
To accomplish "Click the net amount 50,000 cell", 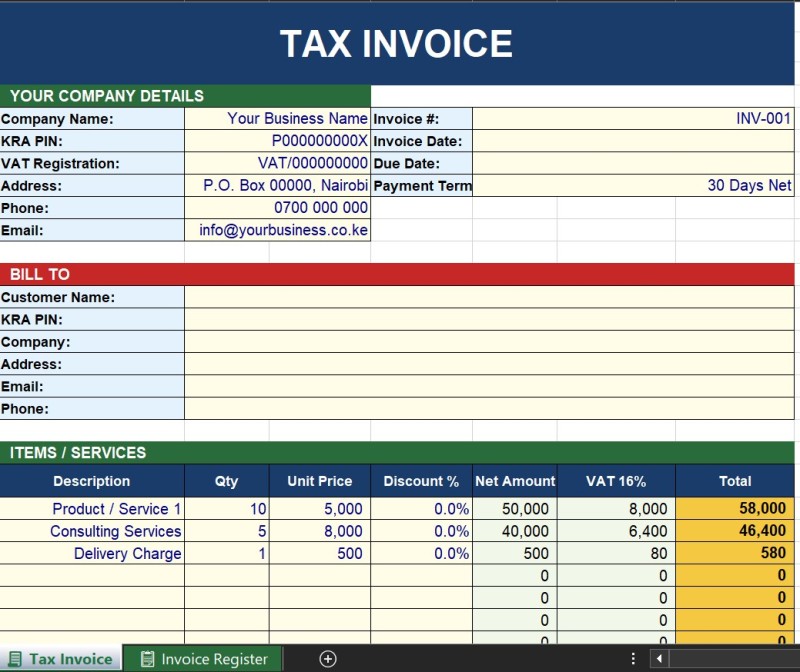I will [515, 509].
